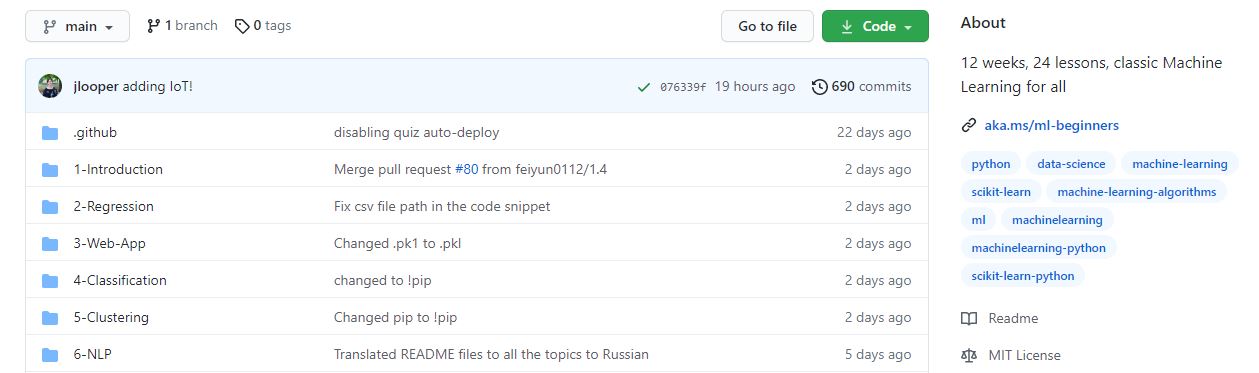Click the git branch icon in main button
This screenshot has width=1259, height=373.
pyautogui.click(x=49, y=26)
